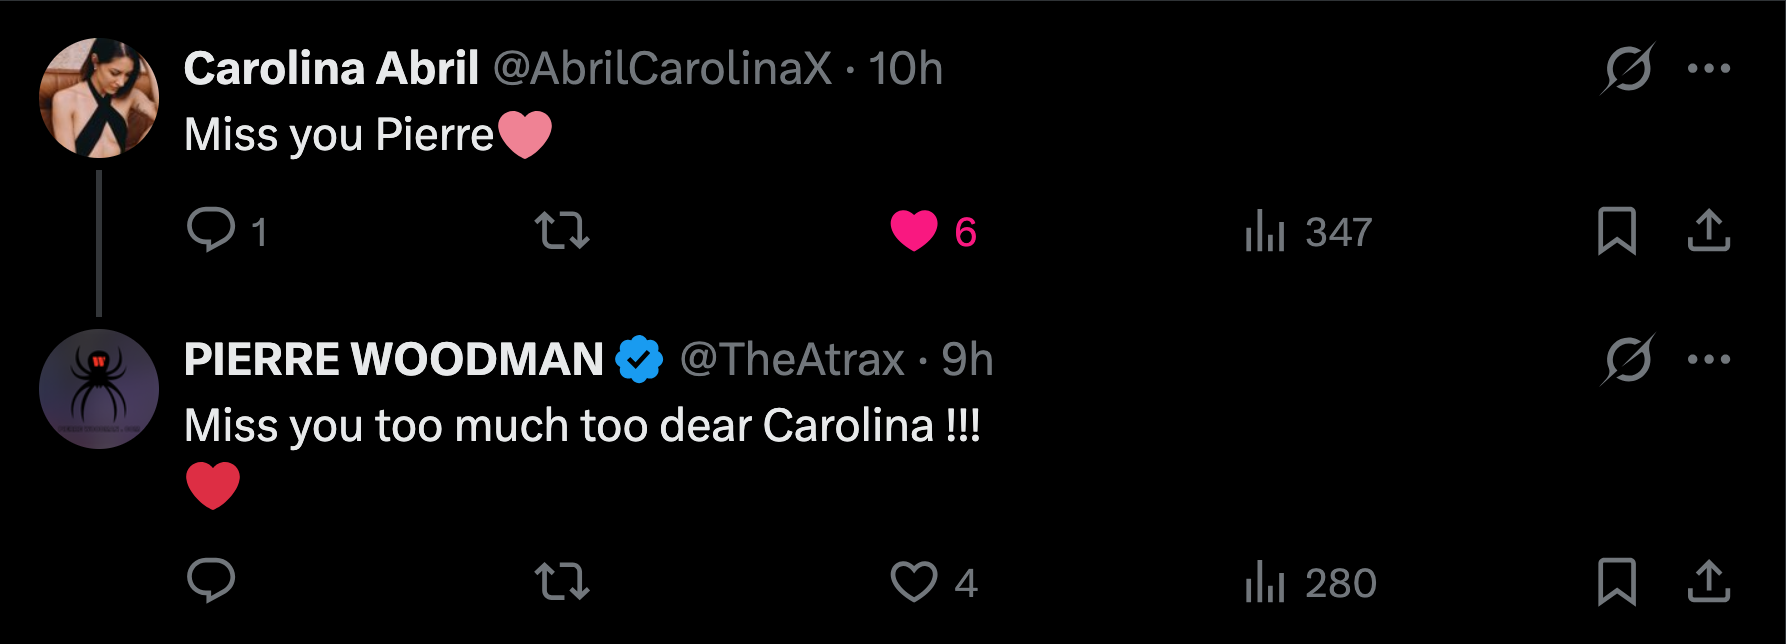
Task: Open Grok icon on Pierre's reply
Action: [x=1627, y=359]
